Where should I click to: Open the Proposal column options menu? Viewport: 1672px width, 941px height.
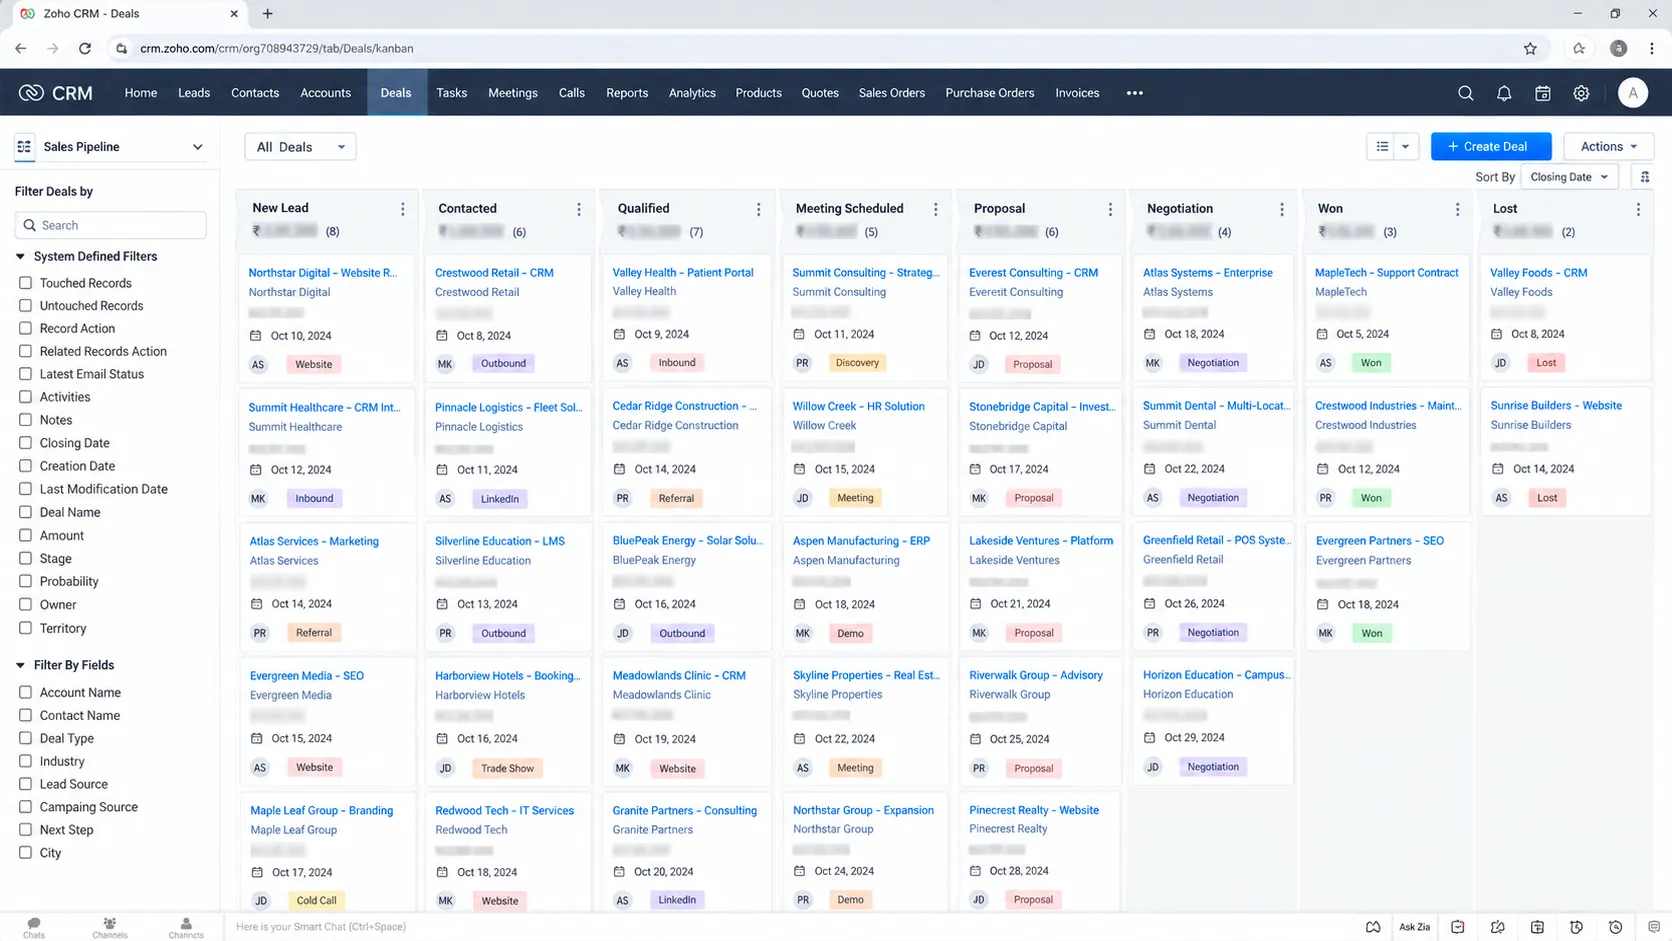pyautogui.click(x=1110, y=209)
